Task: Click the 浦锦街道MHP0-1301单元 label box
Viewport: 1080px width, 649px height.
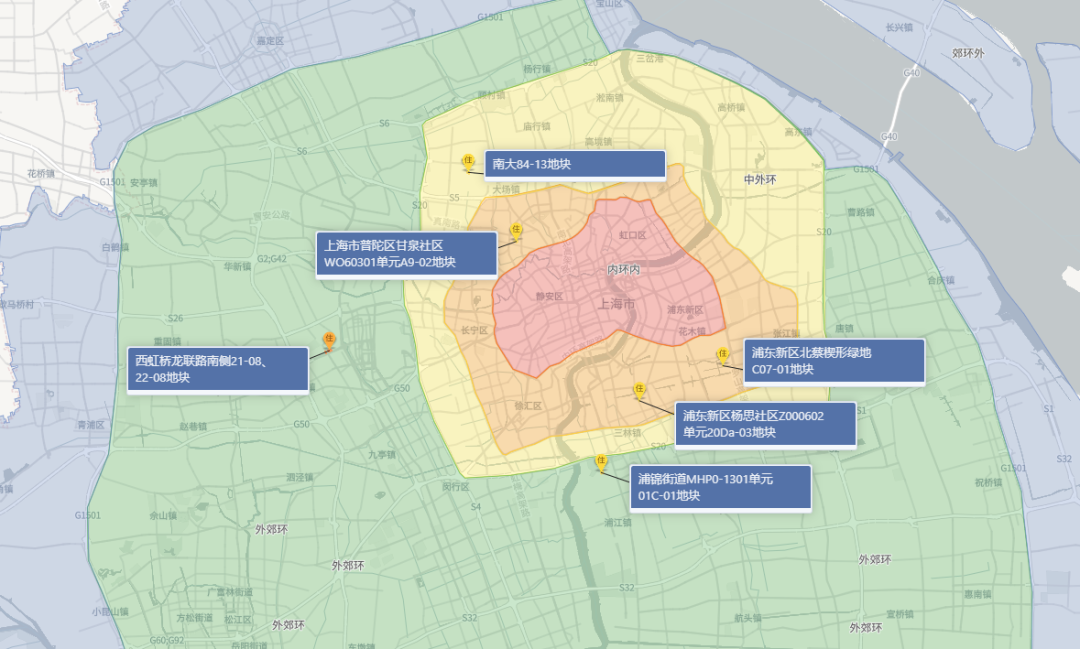Action: pos(720,488)
